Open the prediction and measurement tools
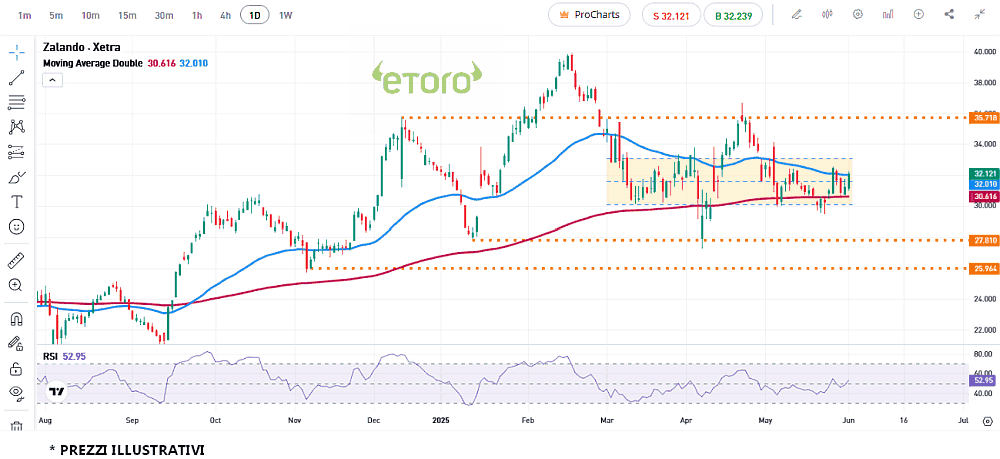The width and height of the screenshot is (1000, 459). (17, 152)
